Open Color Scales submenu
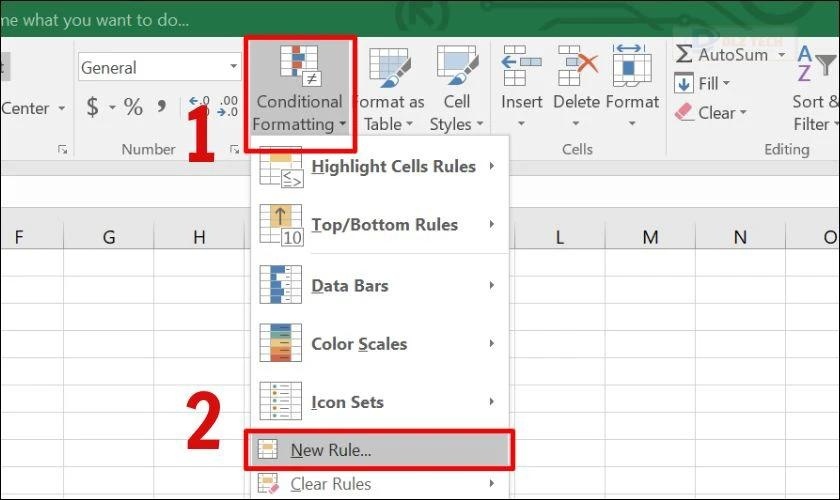Screen dimensions: 840x500 pyautogui.click(x=380, y=344)
